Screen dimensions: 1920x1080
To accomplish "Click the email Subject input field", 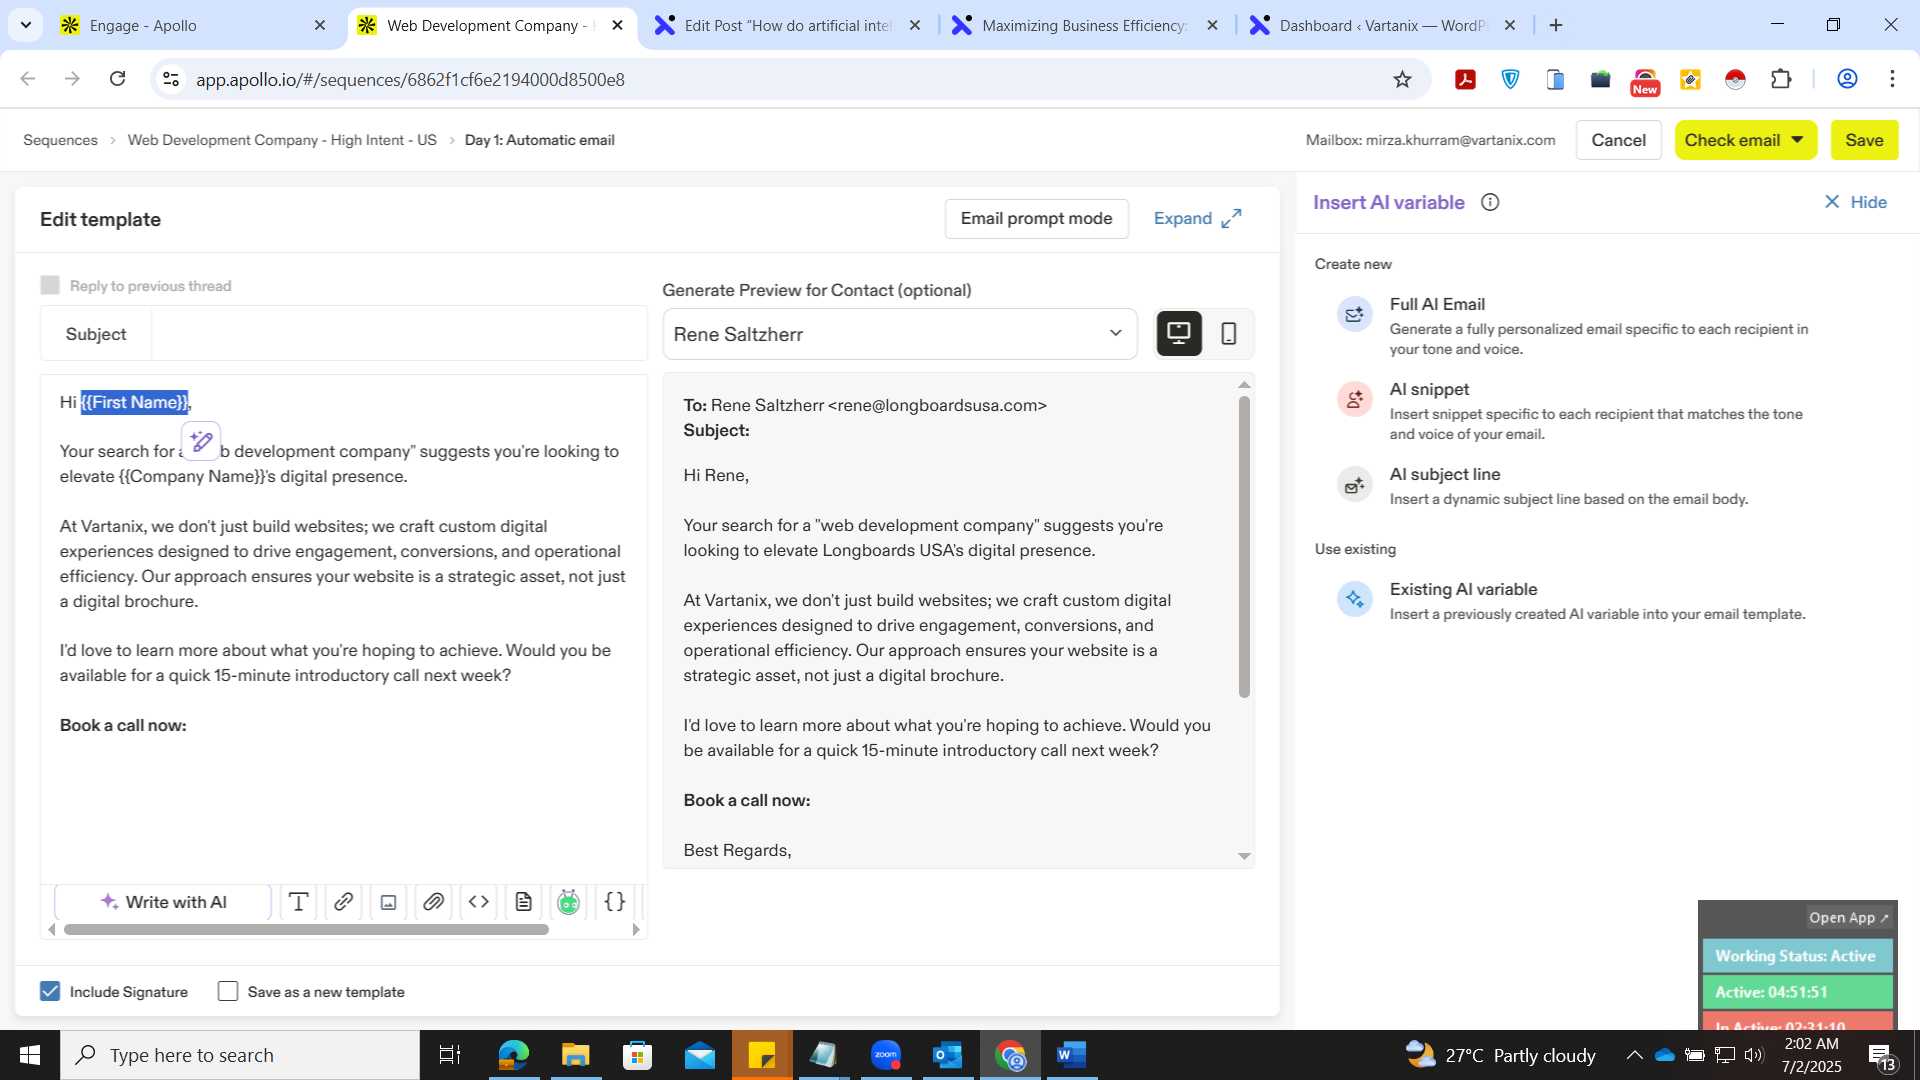I will tap(399, 334).
